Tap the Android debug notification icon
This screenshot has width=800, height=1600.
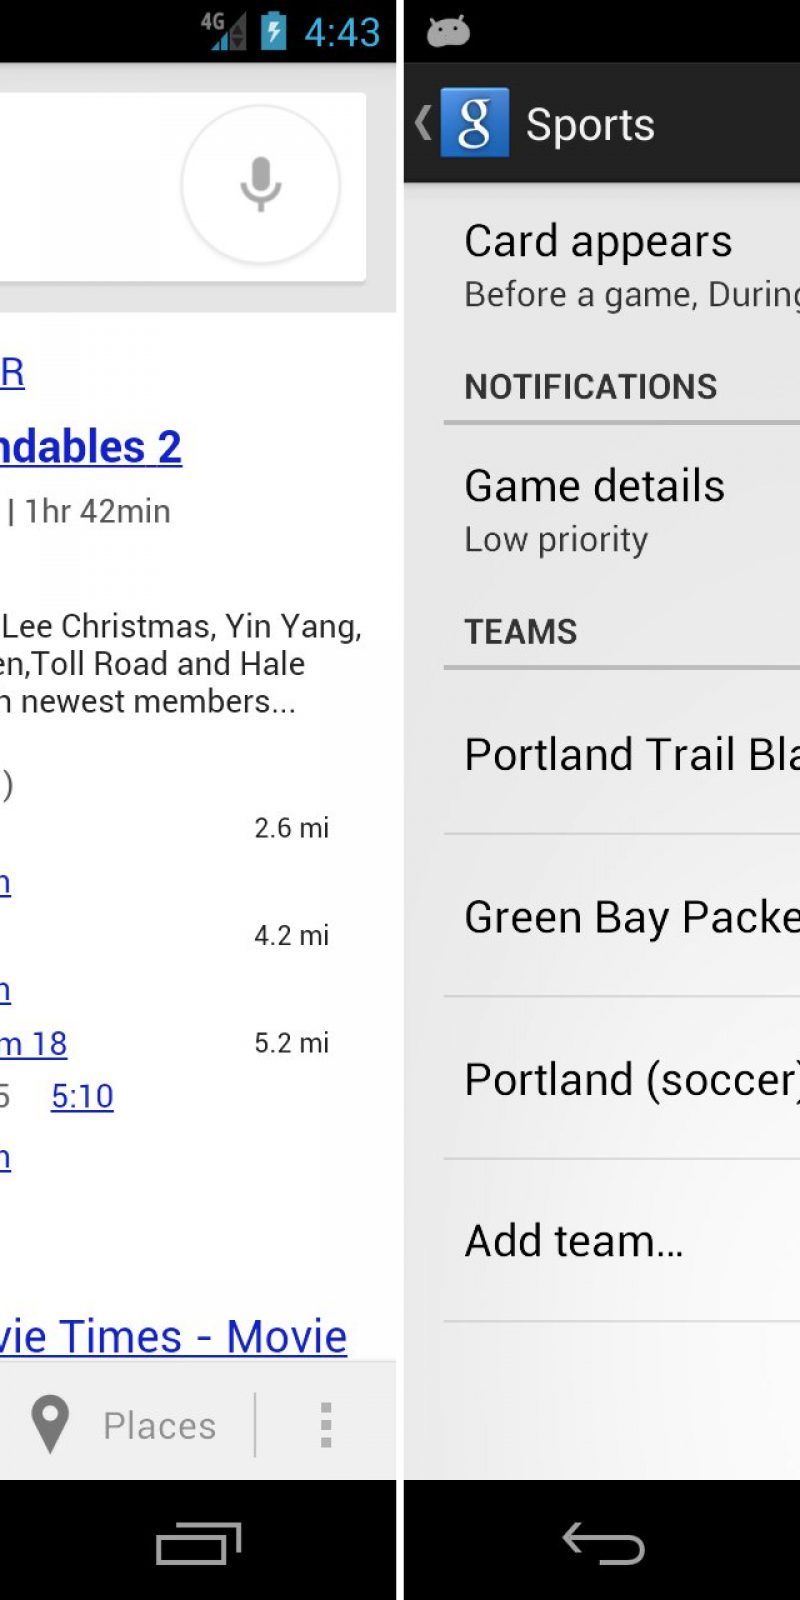click(448, 32)
